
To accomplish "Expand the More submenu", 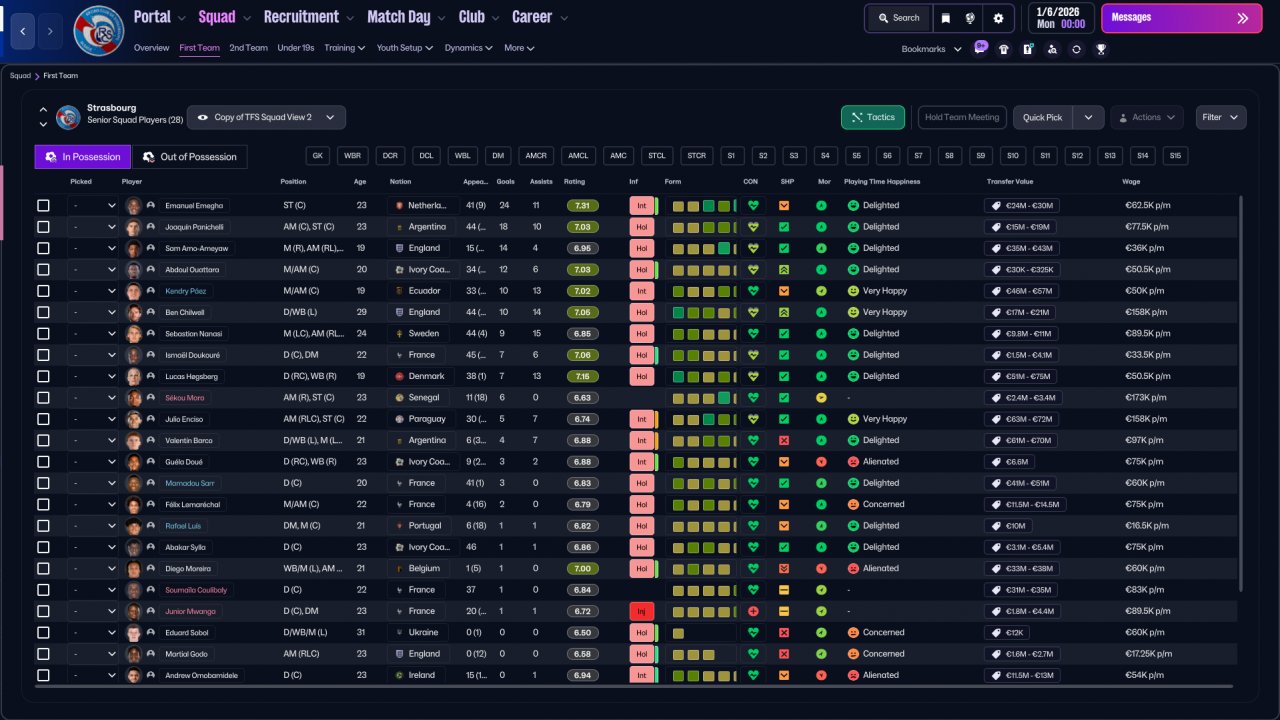I will point(519,48).
